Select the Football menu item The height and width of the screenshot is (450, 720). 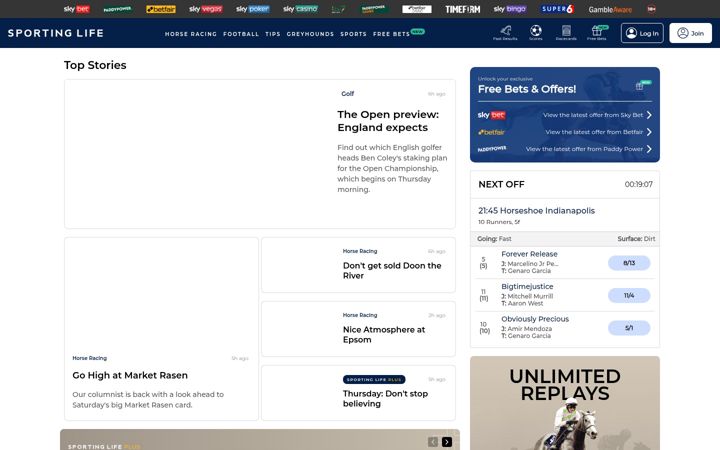(241, 34)
